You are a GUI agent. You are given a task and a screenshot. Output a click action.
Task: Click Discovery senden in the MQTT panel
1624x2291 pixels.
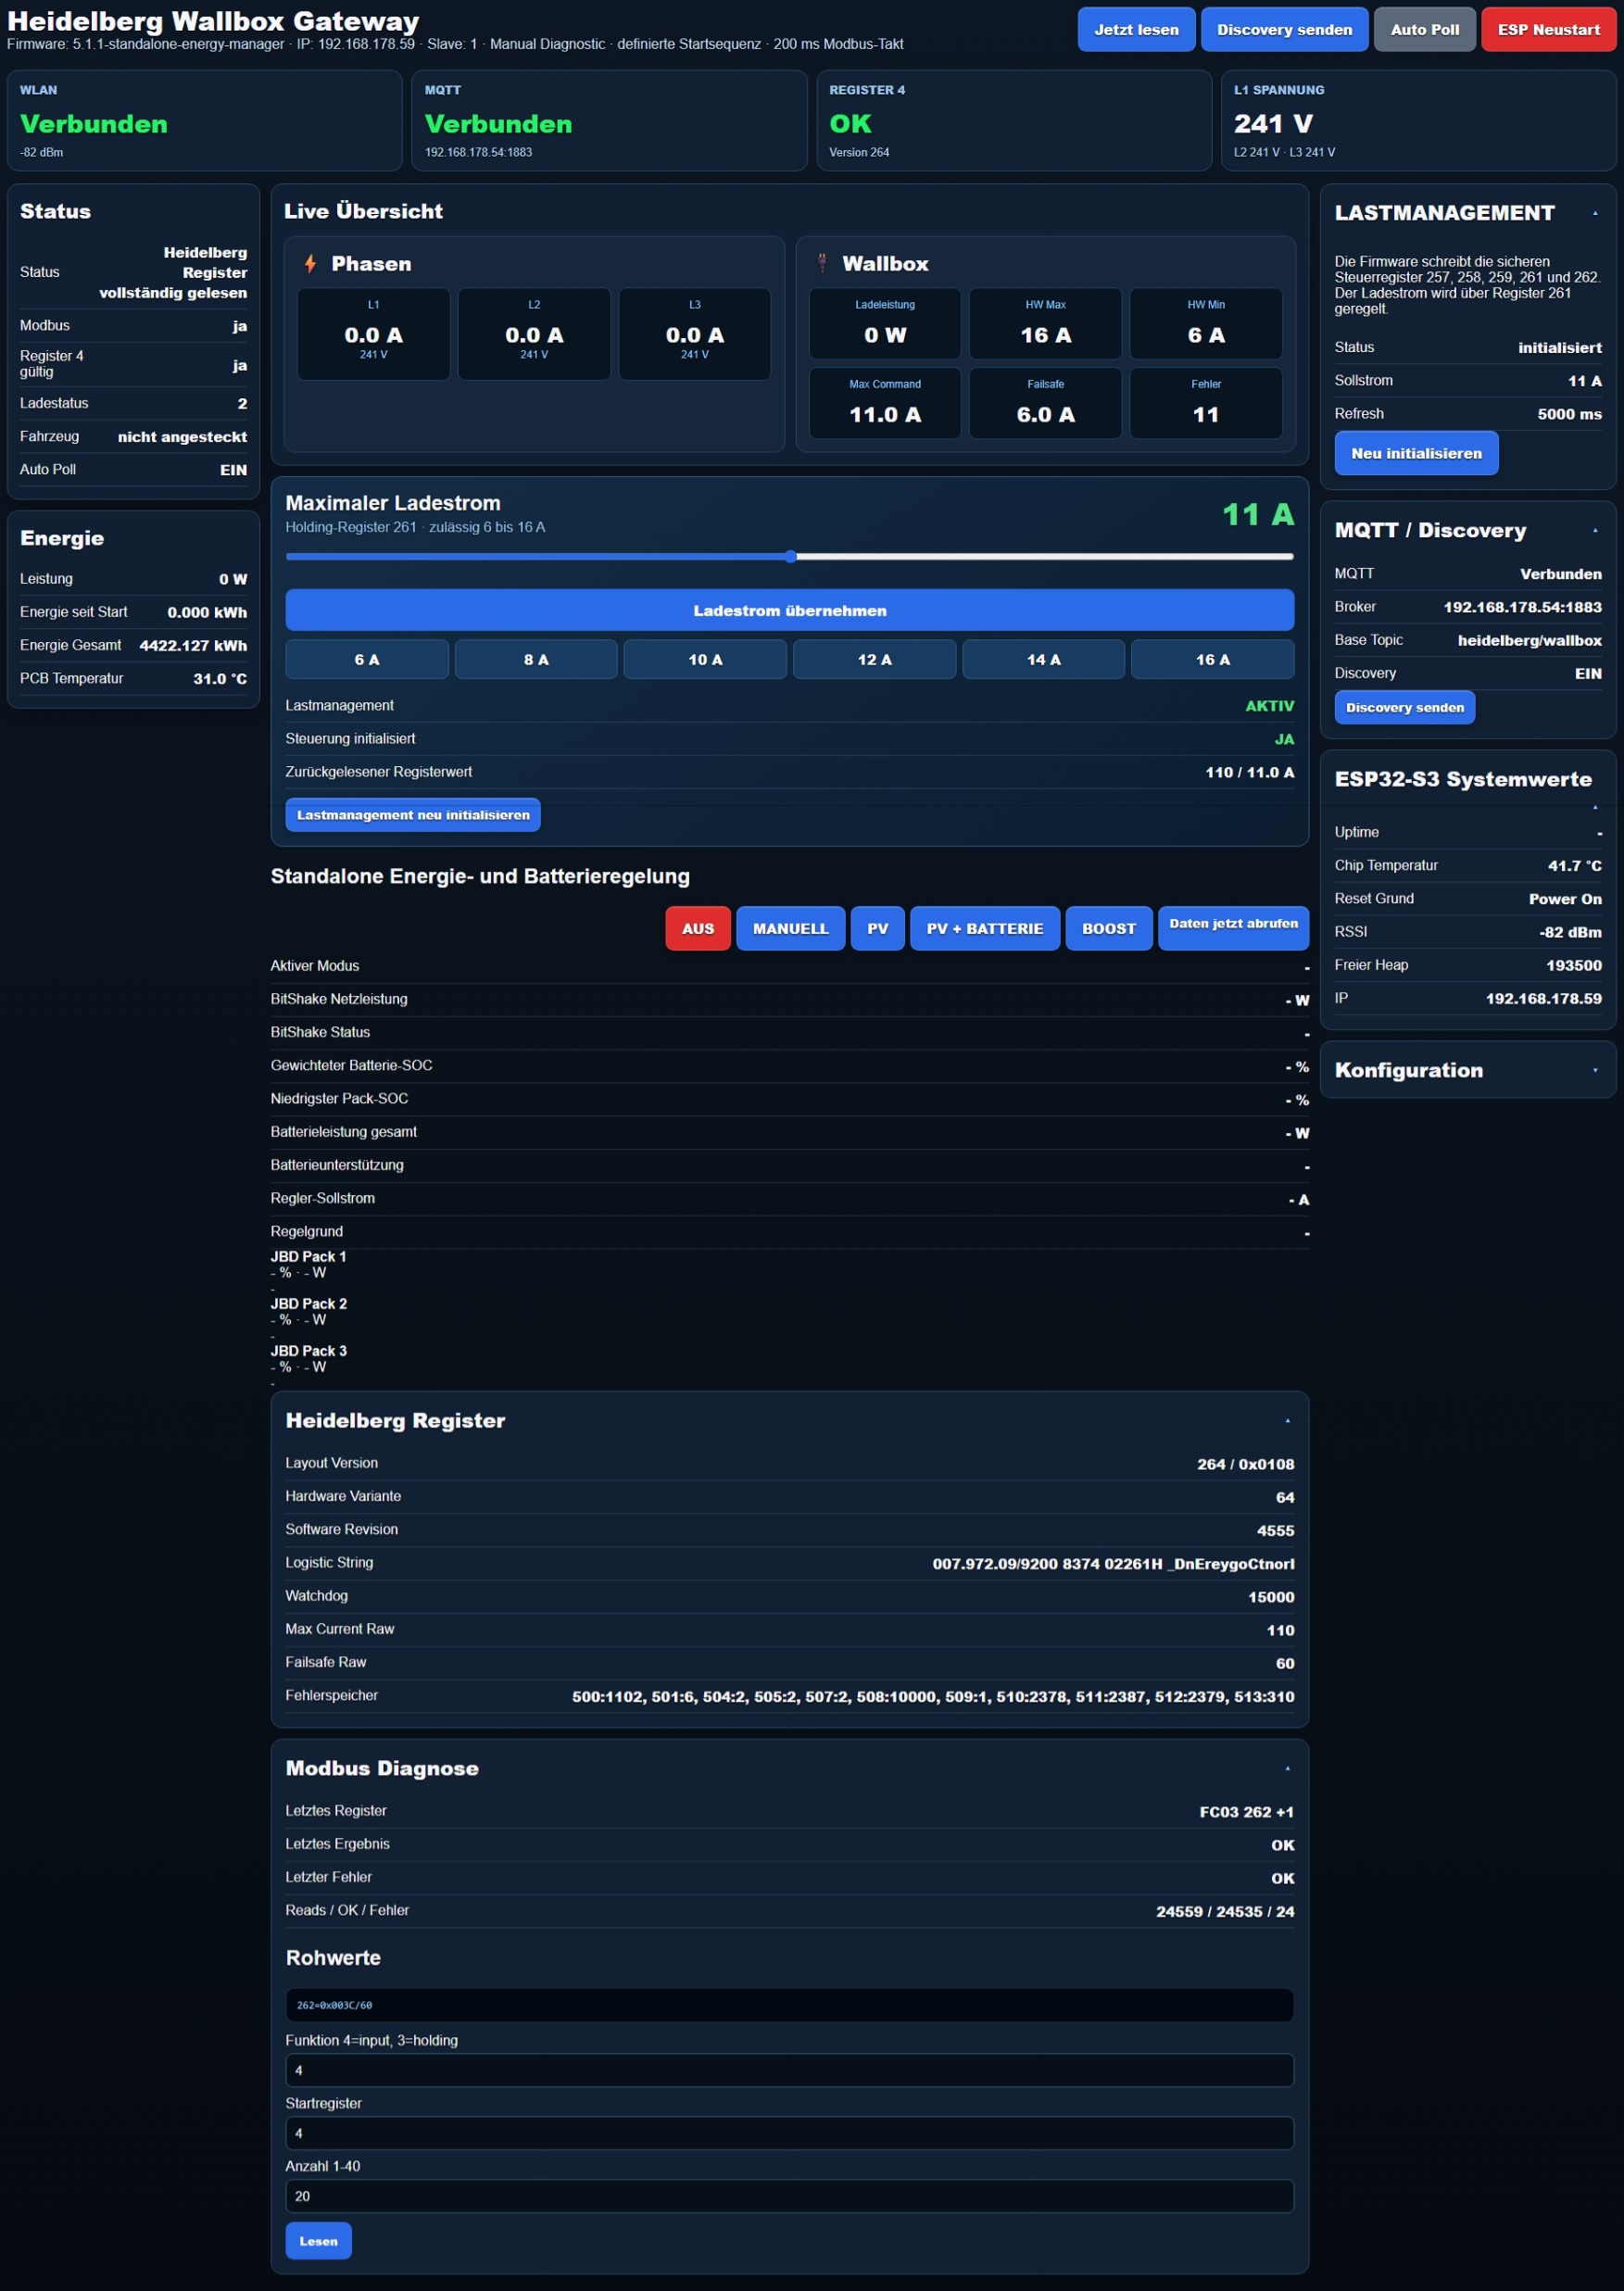click(1404, 707)
